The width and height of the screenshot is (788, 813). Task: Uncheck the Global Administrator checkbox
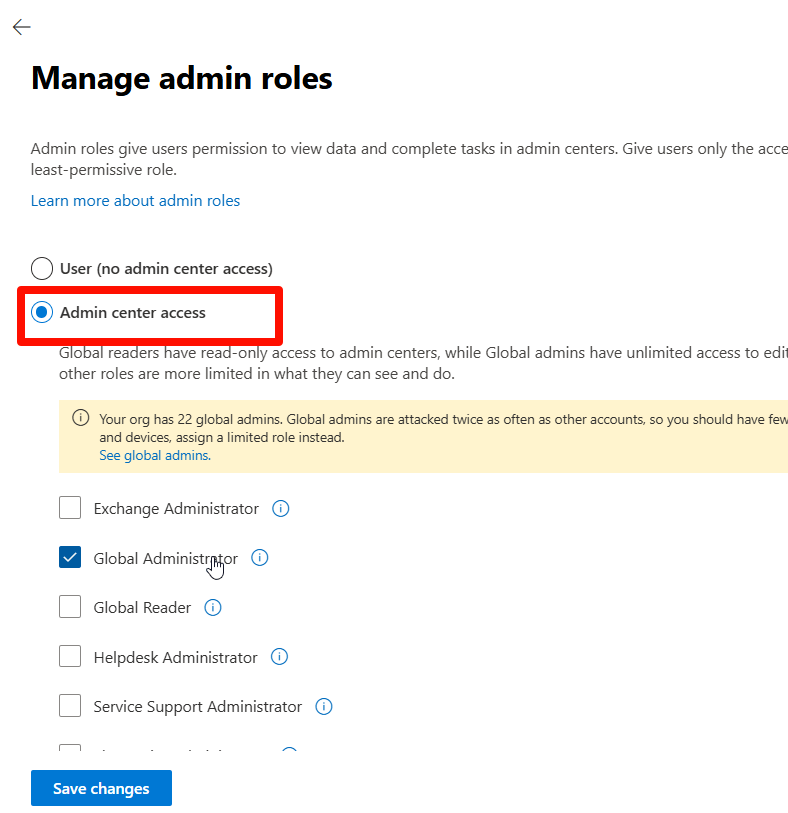pyautogui.click(x=70, y=557)
